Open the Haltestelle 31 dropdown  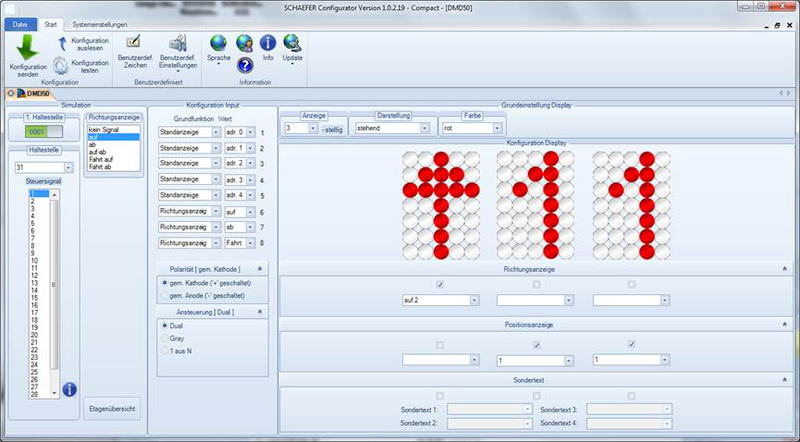(x=68, y=167)
